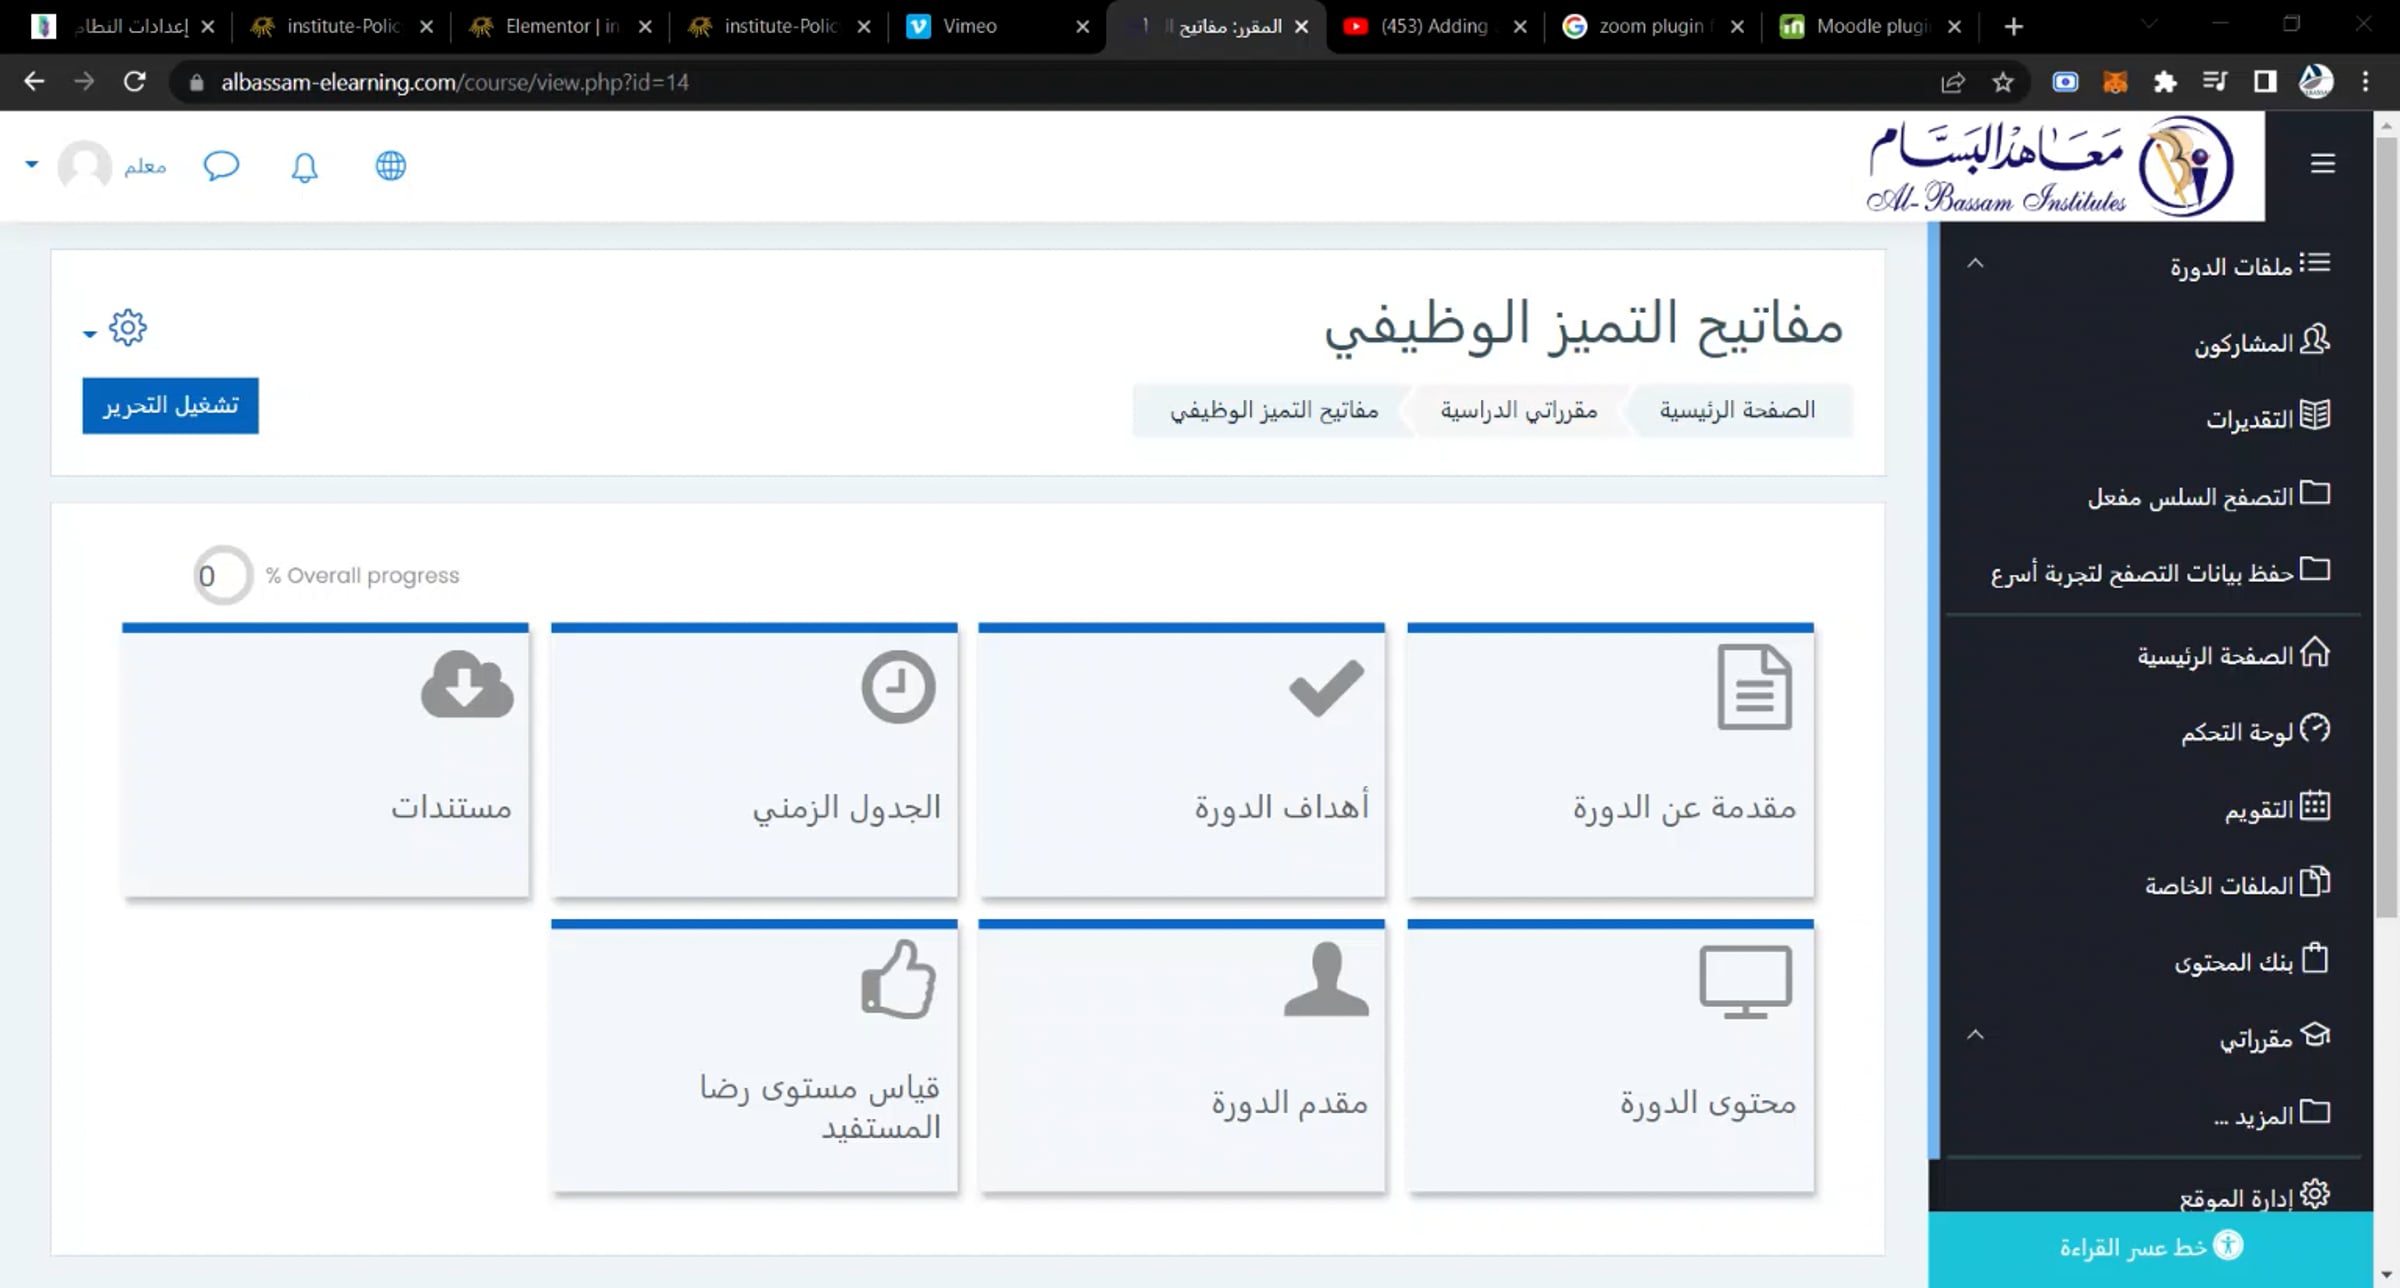Viewport: 2400px width, 1288px height.
Task: Click the browser forward arrow
Action: pyautogui.click(x=84, y=82)
